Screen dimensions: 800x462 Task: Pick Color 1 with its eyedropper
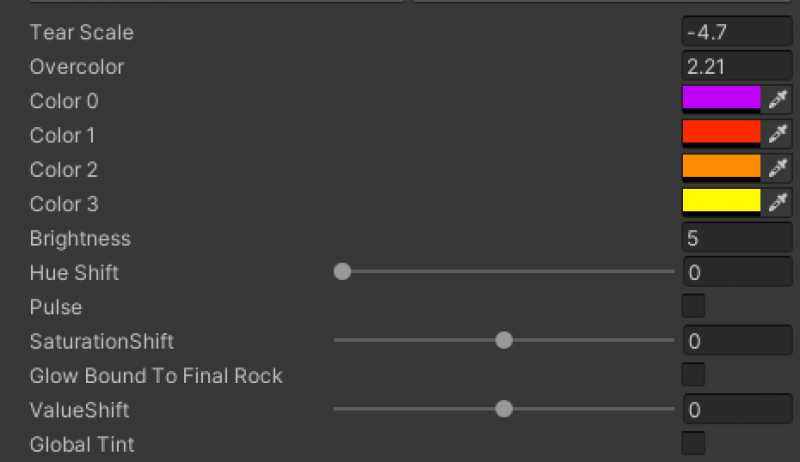click(x=777, y=134)
